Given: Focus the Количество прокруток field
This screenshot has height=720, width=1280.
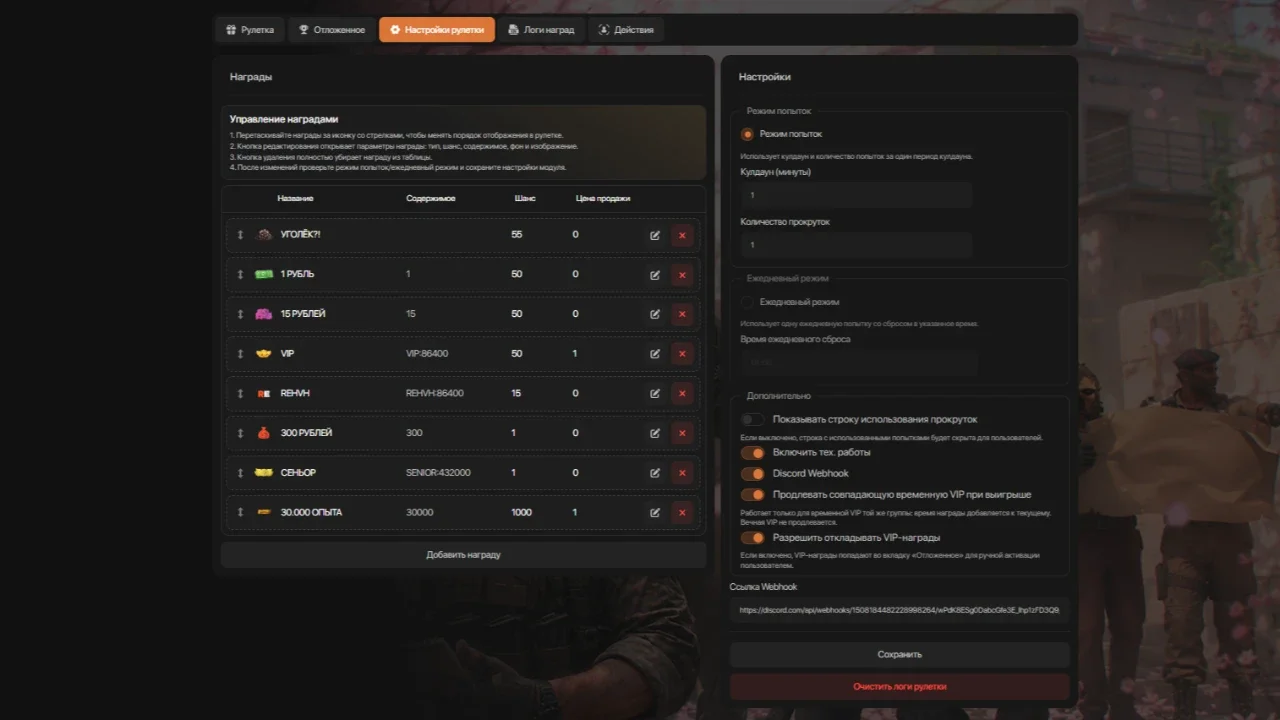Looking at the screenshot, I should [x=856, y=245].
